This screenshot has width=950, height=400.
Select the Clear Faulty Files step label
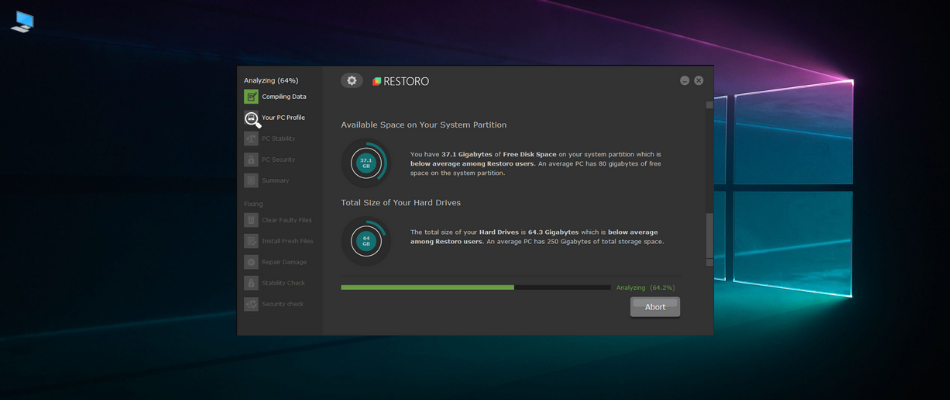click(x=287, y=220)
